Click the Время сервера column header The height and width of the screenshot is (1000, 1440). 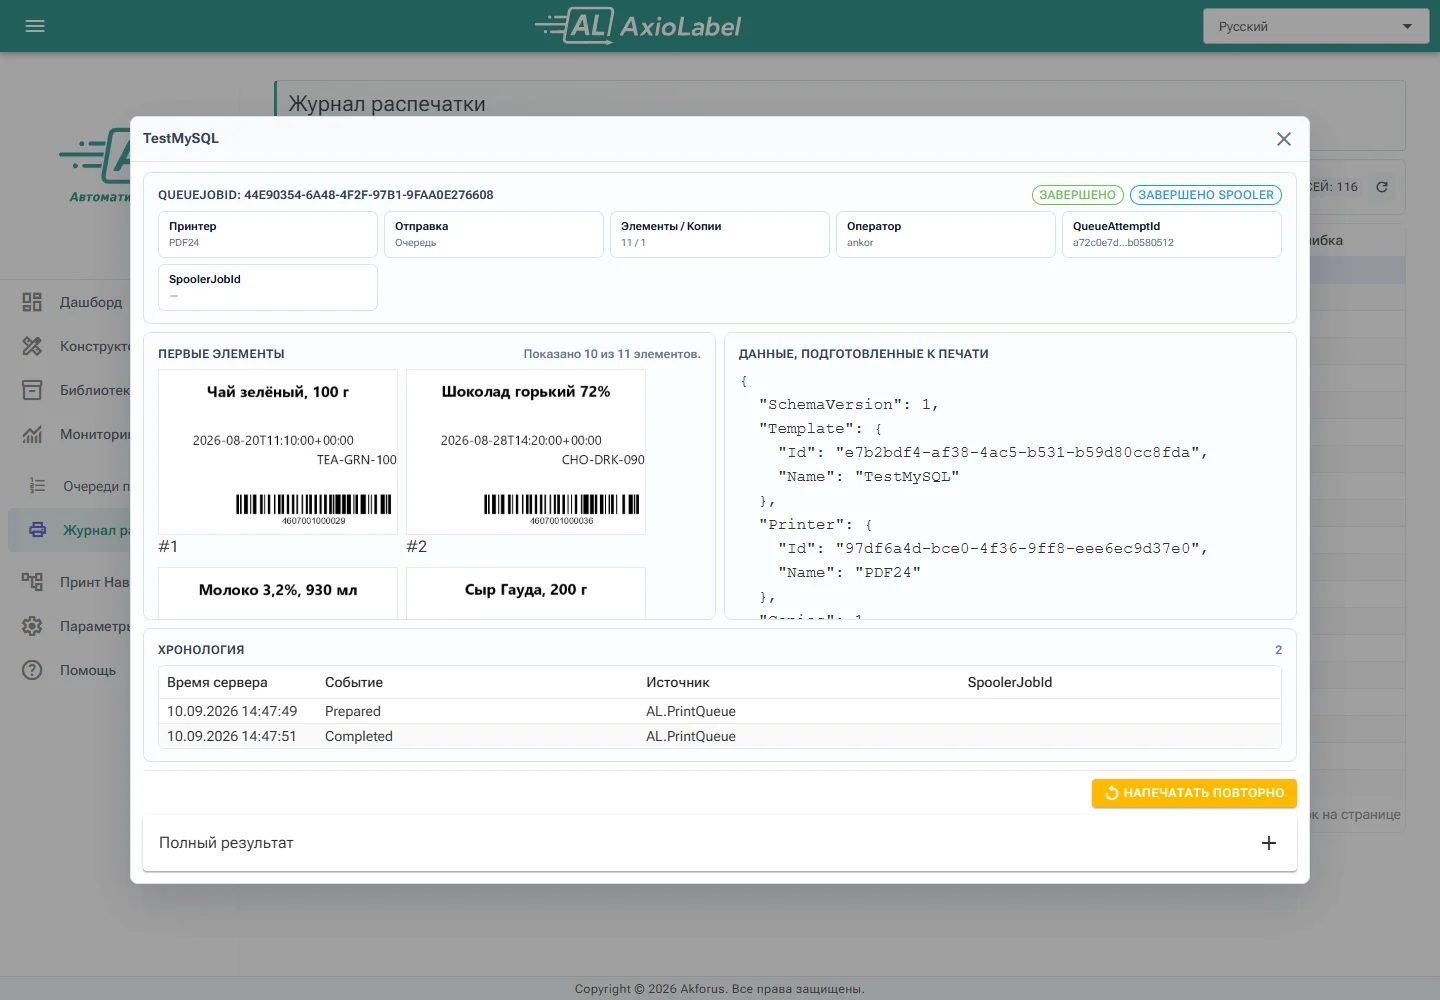217,682
